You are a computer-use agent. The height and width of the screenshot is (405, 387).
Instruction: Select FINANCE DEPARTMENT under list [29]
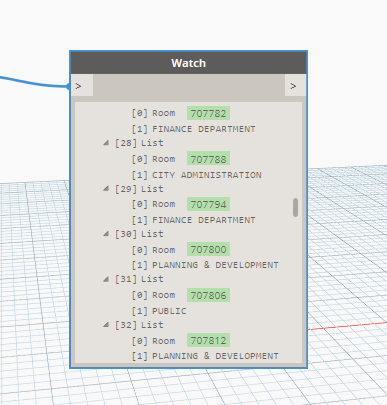click(204, 220)
